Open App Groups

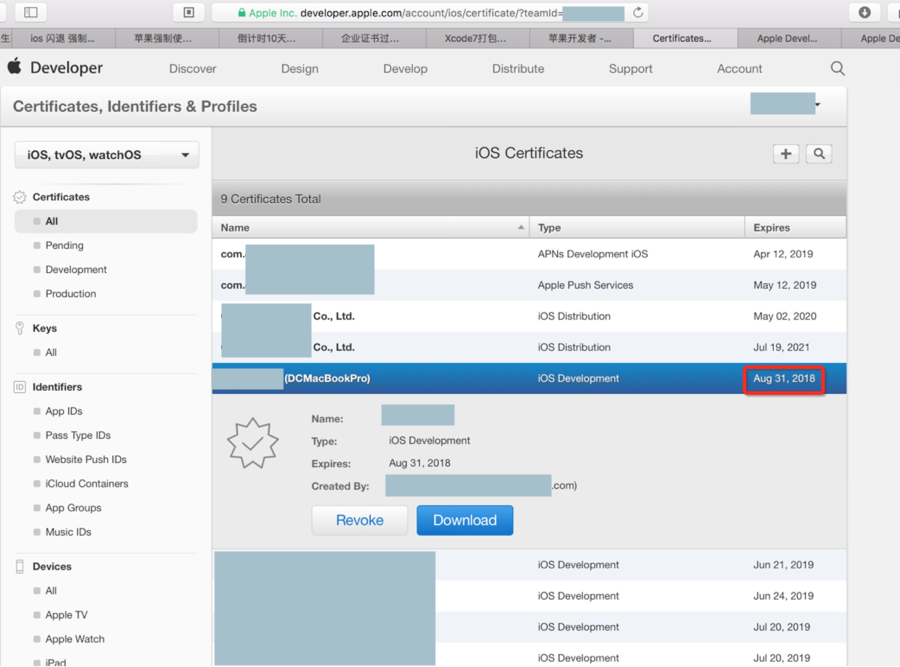coord(73,507)
